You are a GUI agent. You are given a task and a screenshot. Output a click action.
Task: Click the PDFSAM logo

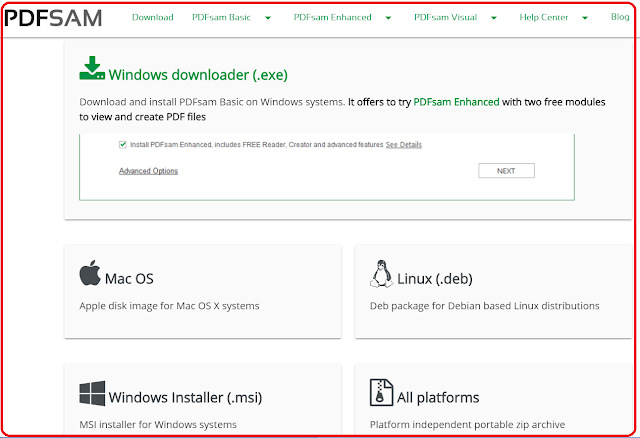pyautogui.click(x=53, y=18)
